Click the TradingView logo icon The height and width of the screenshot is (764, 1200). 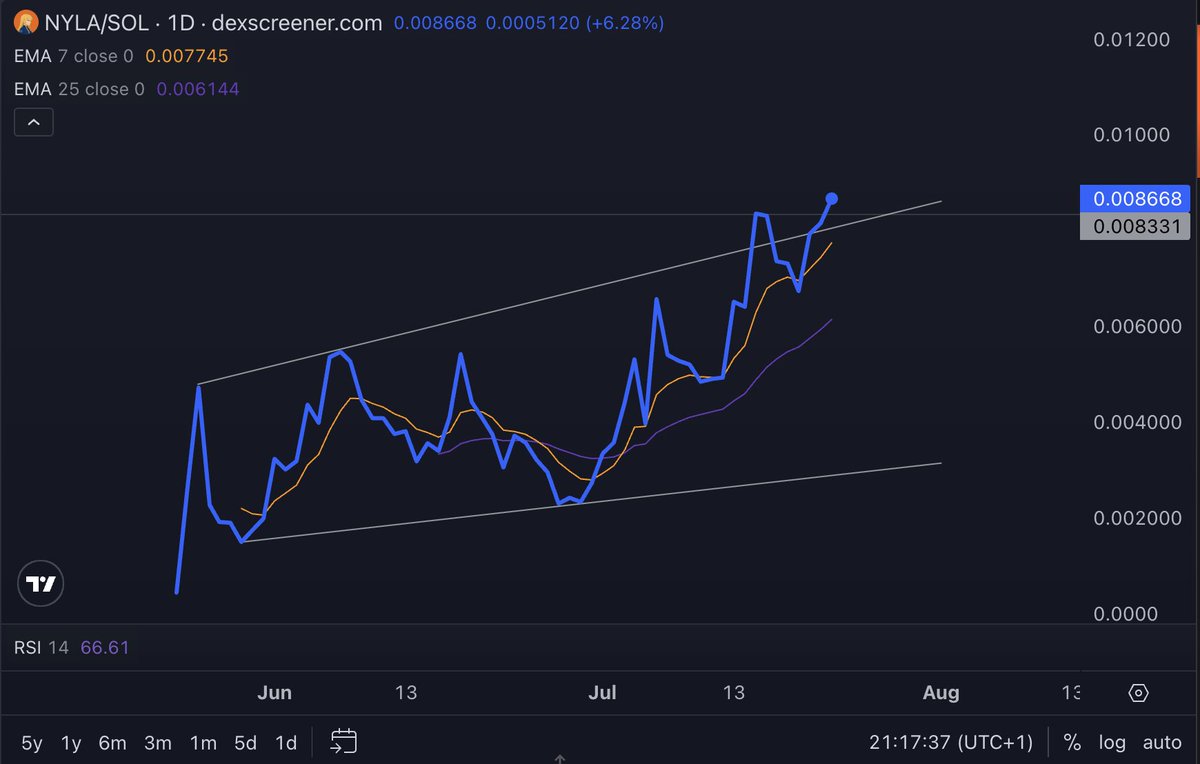coord(40,584)
